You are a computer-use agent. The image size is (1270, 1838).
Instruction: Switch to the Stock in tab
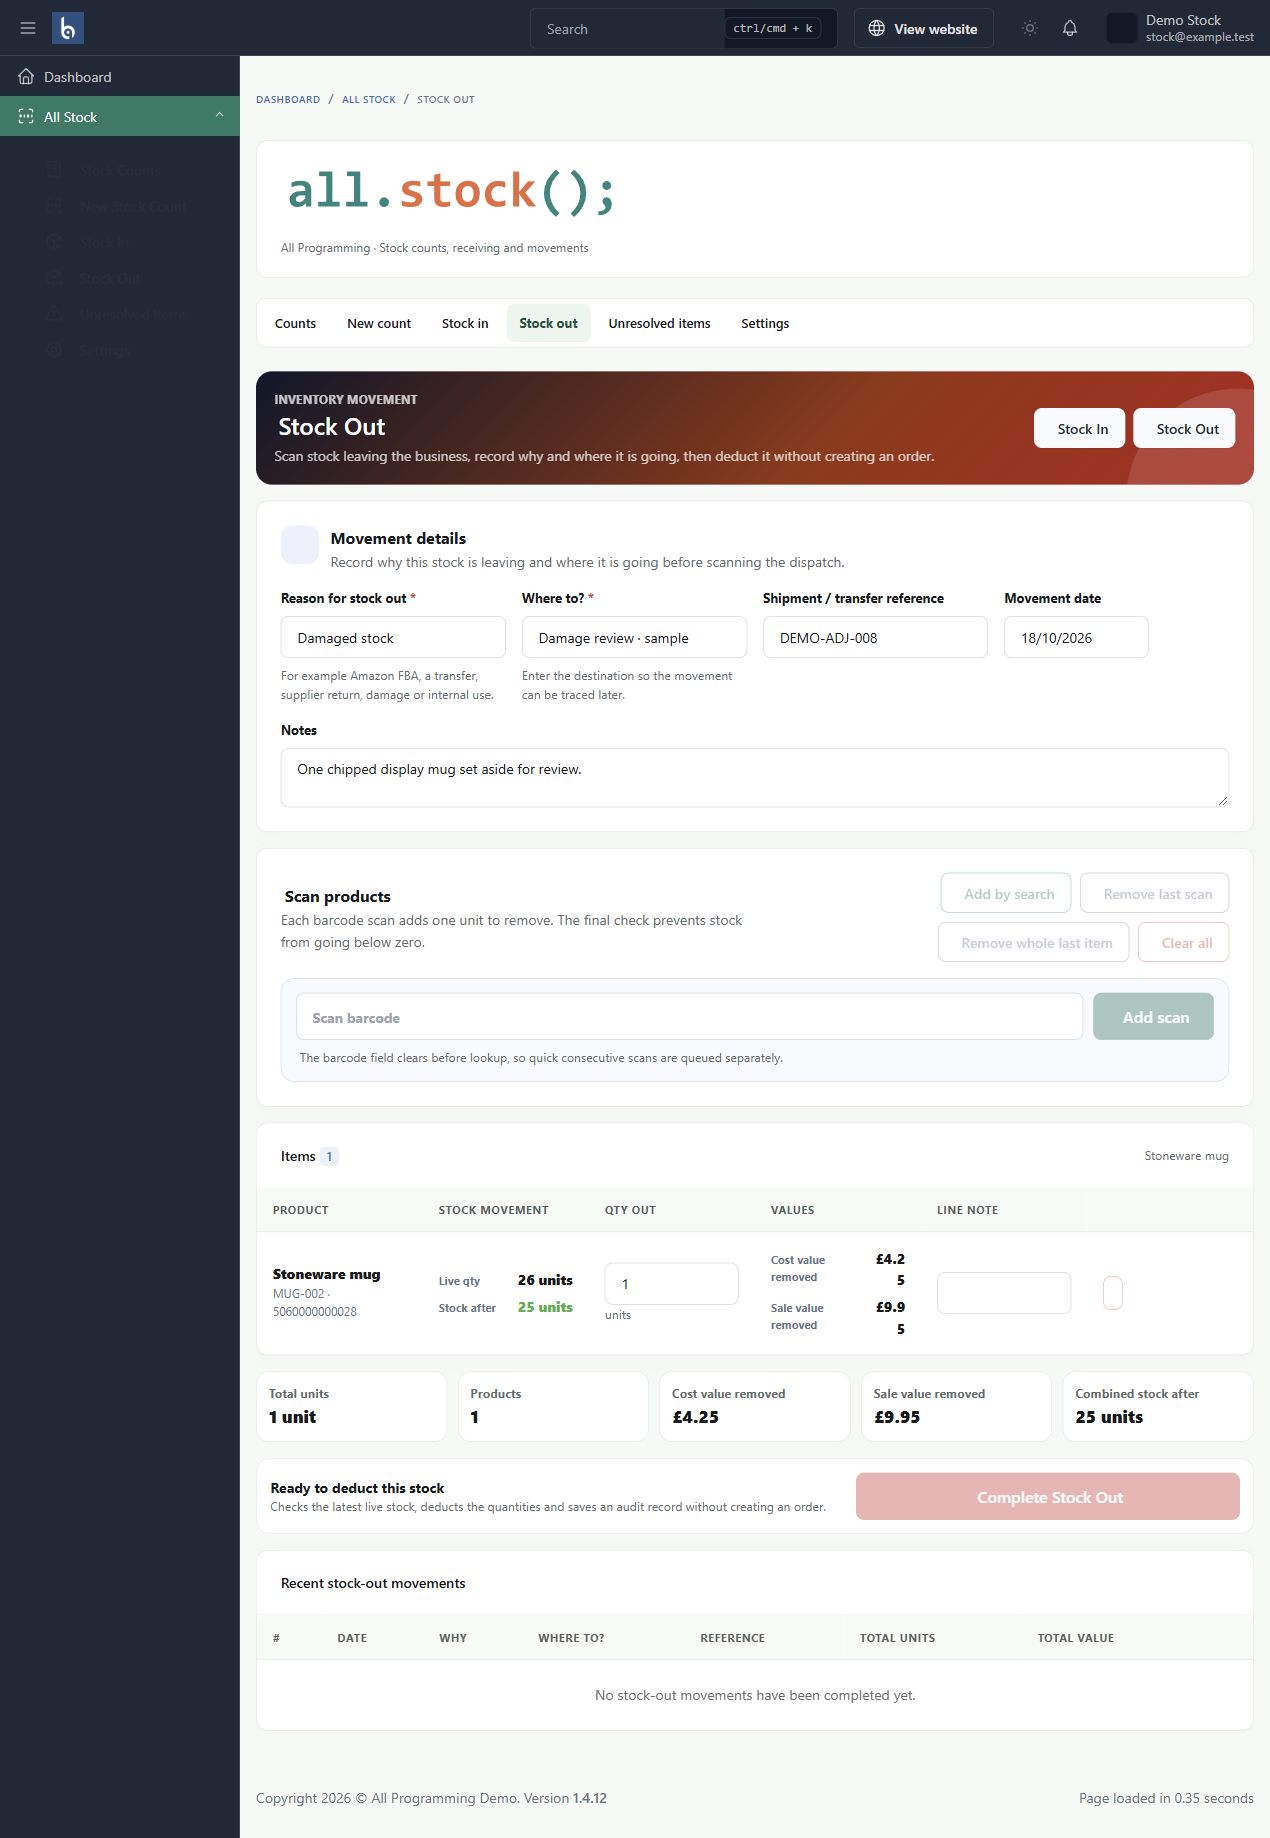pyautogui.click(x=465, y=324)
